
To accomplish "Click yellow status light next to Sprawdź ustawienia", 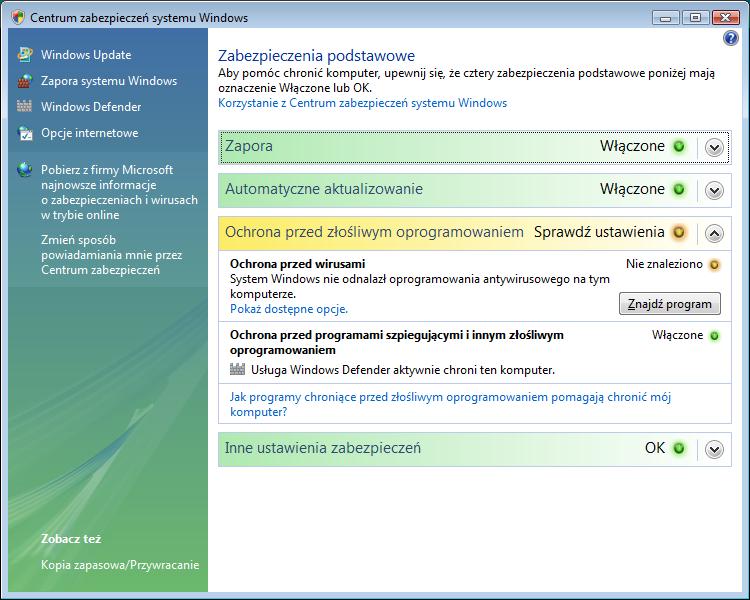I will pos(679,233).
